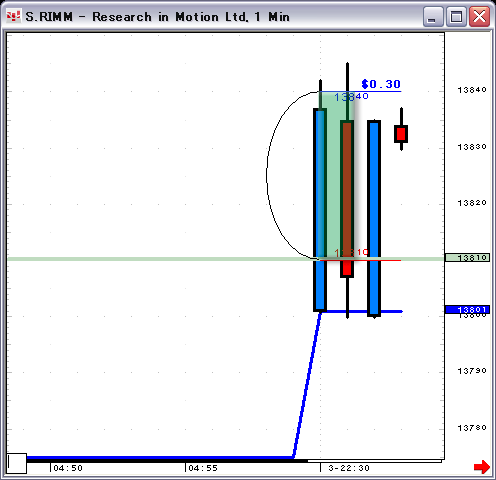Click the 13820 price axis label
Screen dimensions: 496x480
pyautogui.click(x=472, y=203)
